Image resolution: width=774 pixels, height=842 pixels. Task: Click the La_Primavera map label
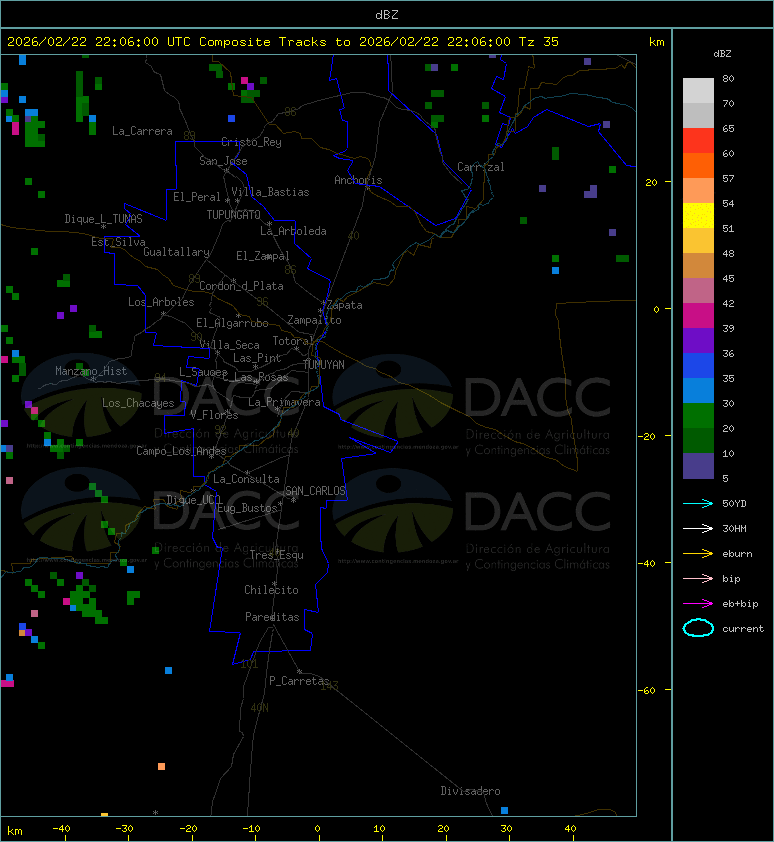pyautogui.click(x=284, y=402)
